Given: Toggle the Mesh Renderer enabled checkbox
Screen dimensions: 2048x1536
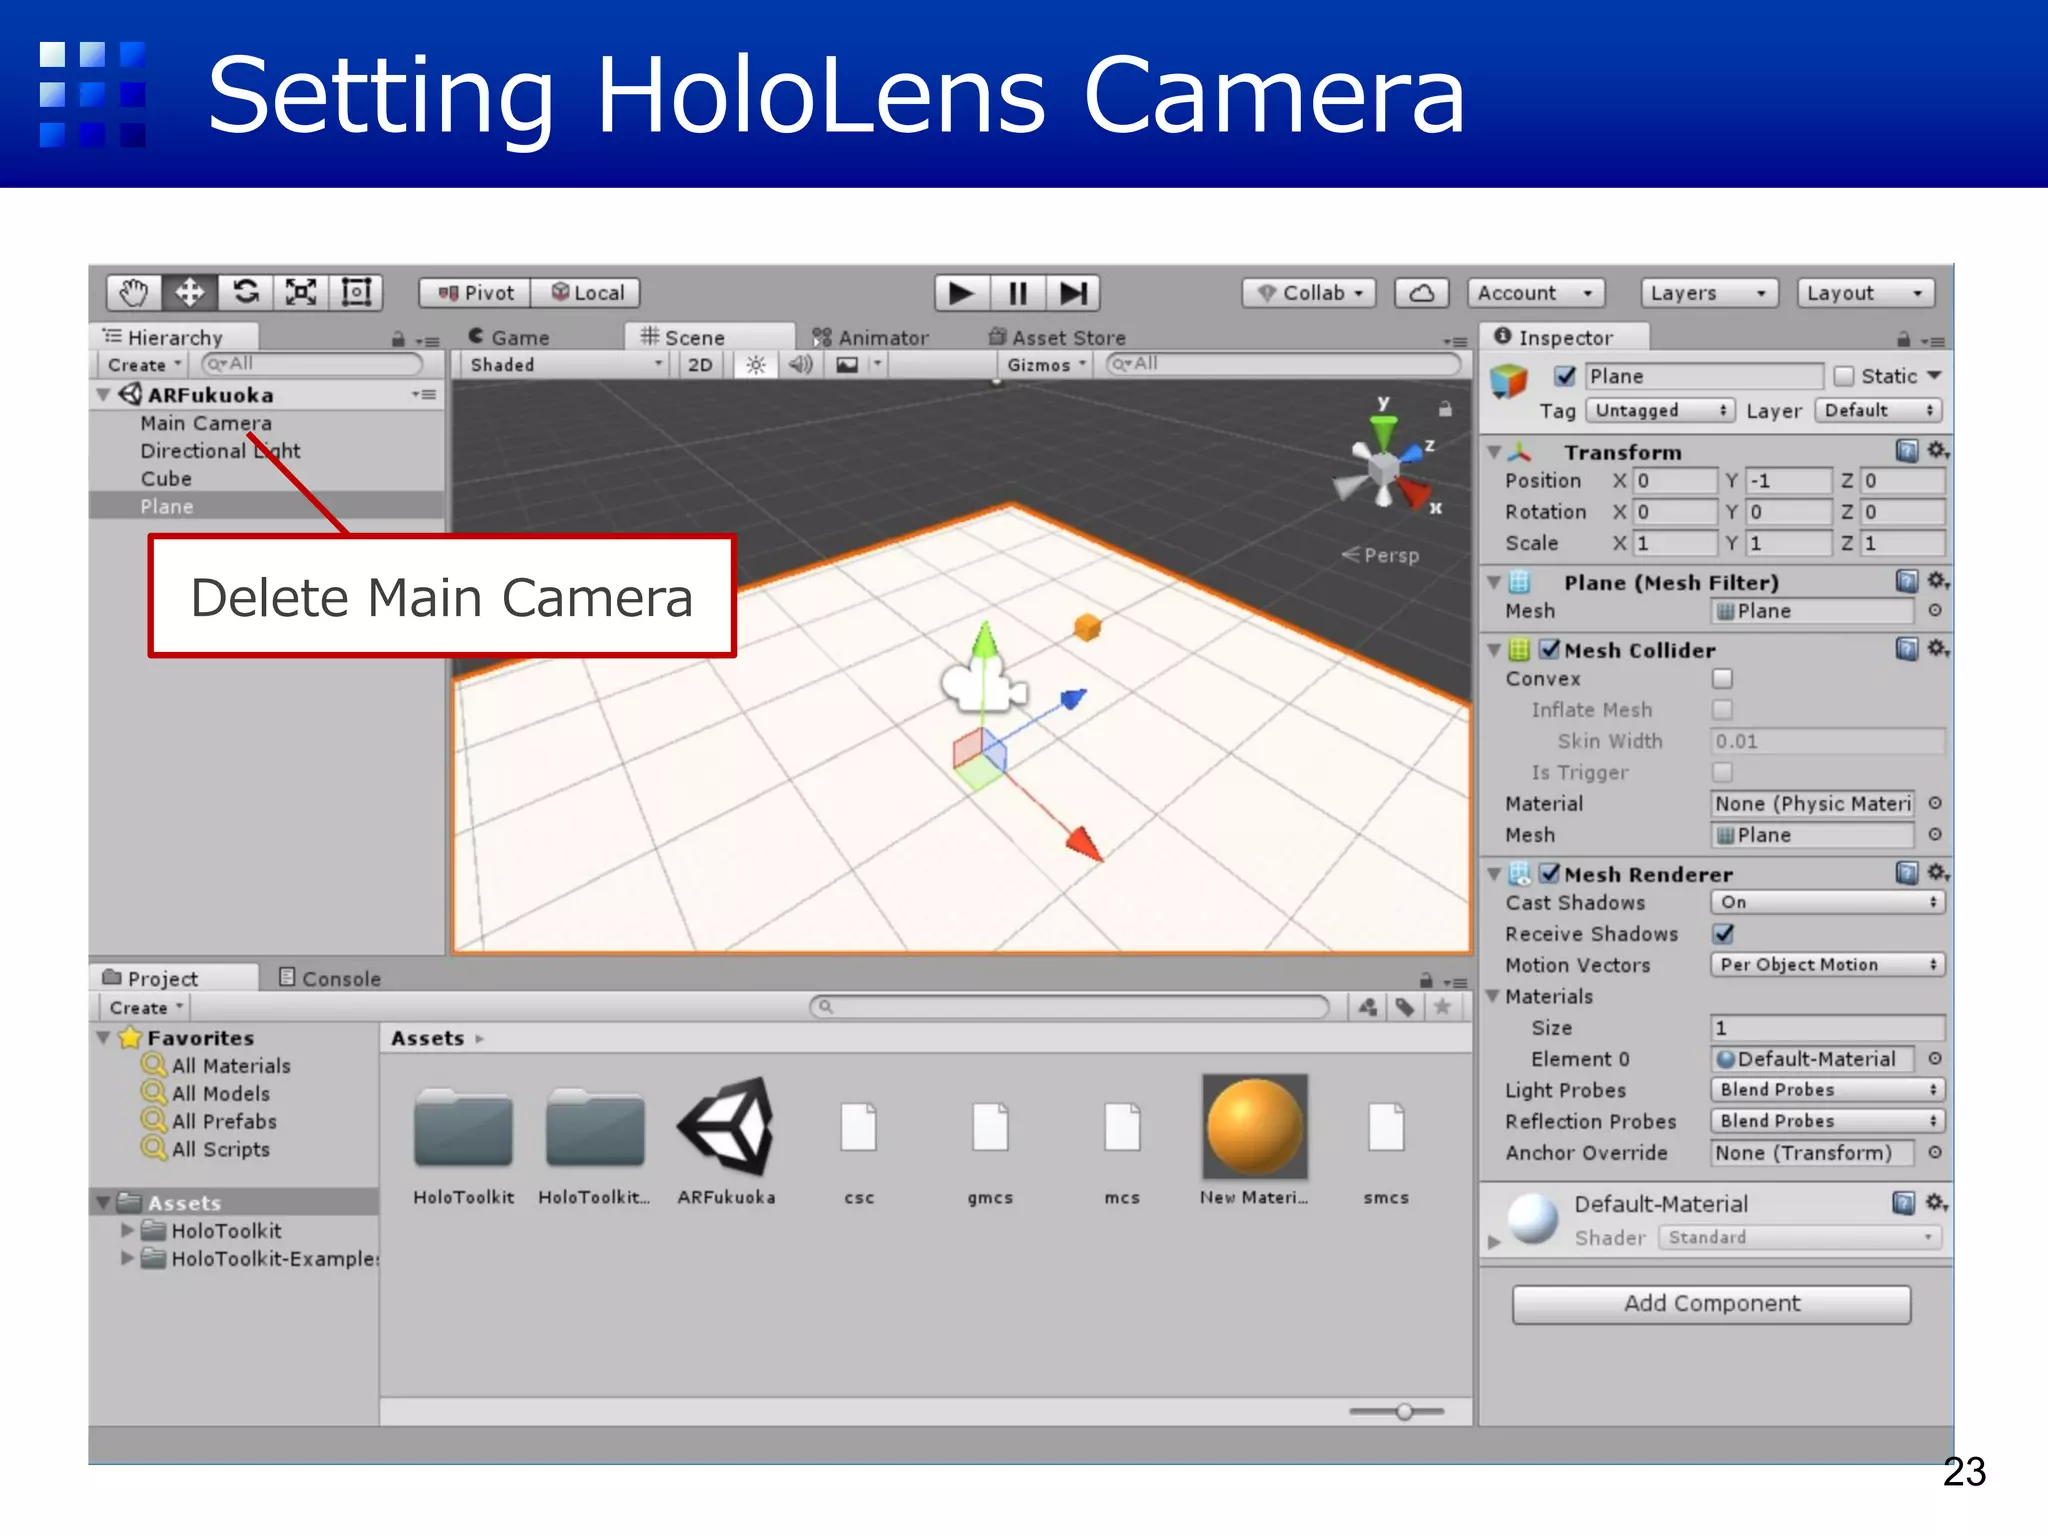Looking at the screenshot, I should pyautogui.click(x=1549, y=874).
